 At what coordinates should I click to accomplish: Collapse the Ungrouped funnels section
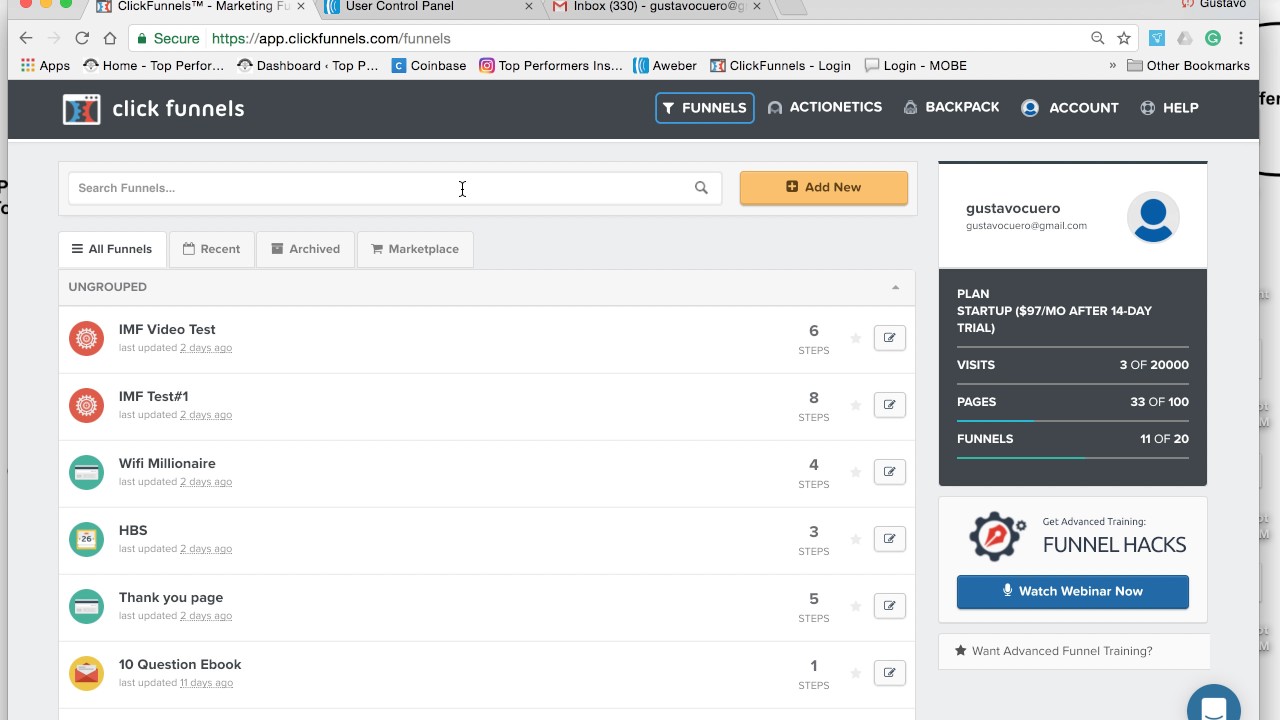pyautogui.click(x=895, y=287)
